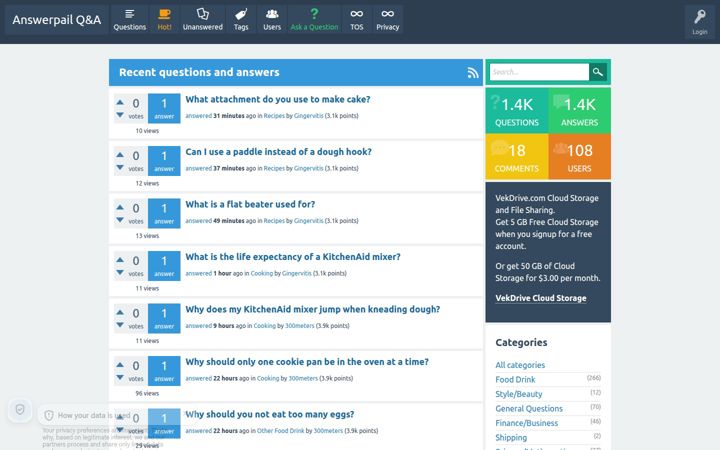720x450 pixels.
Task: Click the 18 Comments stat tile
Action: coord(517,157)
